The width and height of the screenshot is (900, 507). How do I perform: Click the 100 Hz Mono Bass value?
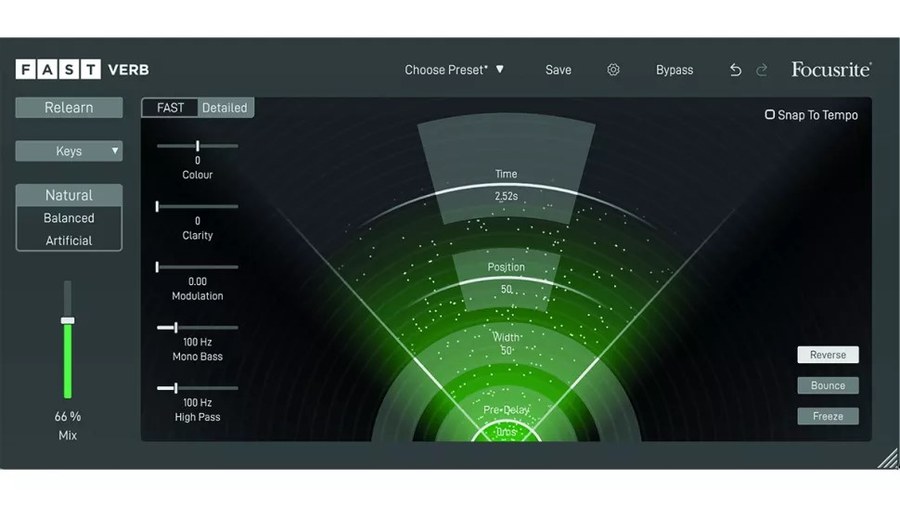tap(197, 342)
